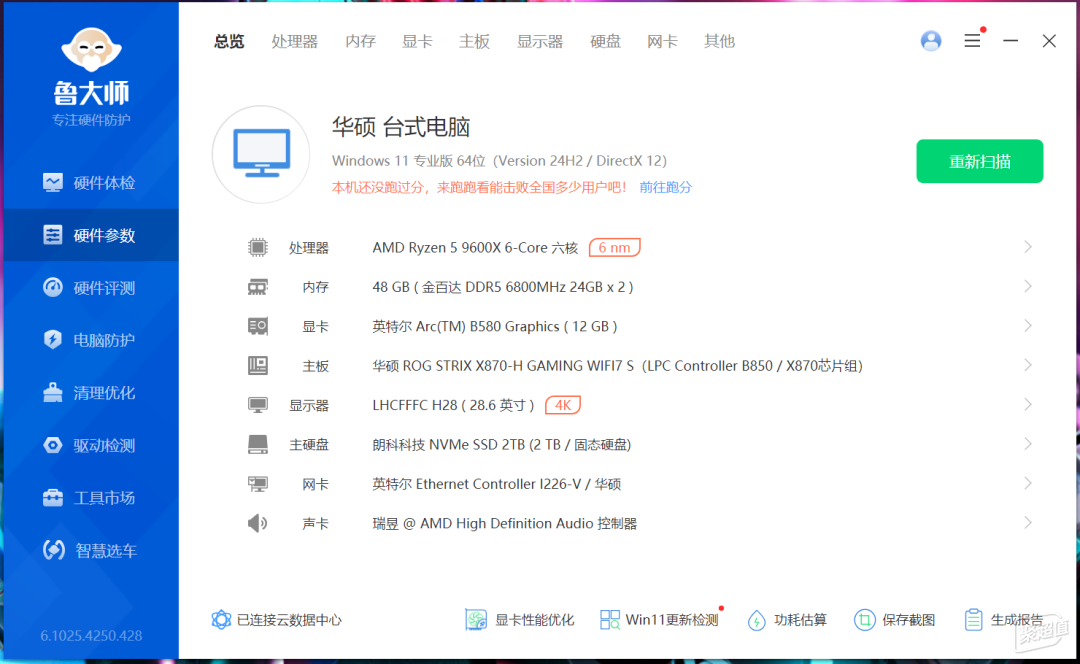Open the 工具市场 toolbox icon

tap(52, 497)
